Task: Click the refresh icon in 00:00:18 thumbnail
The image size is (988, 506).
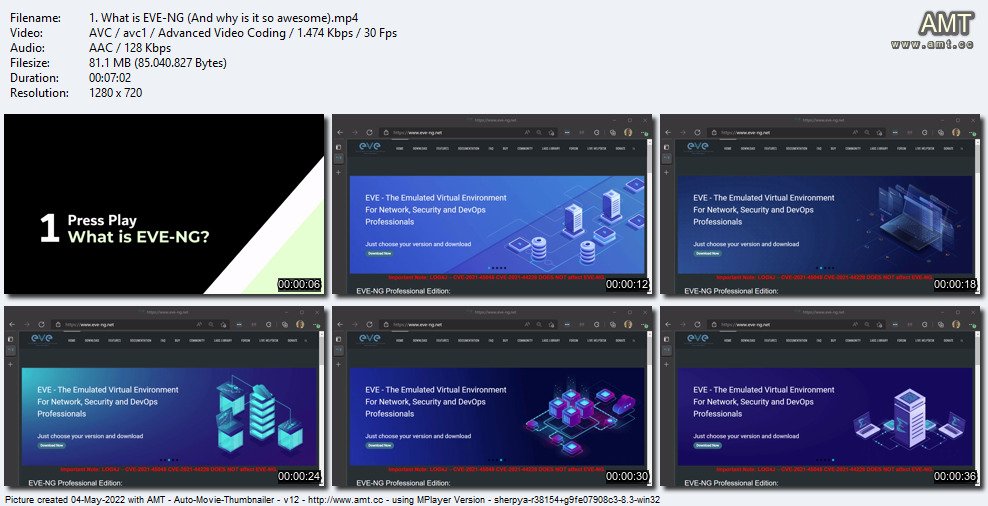Action: click(x=698, y=133)
